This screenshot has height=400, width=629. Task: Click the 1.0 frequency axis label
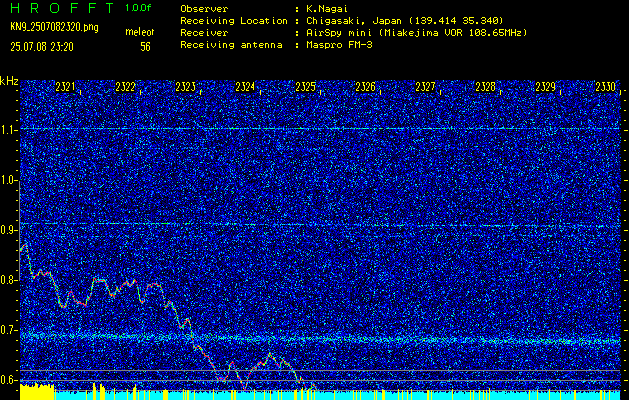pyautogui.click(x=9, y=180)
